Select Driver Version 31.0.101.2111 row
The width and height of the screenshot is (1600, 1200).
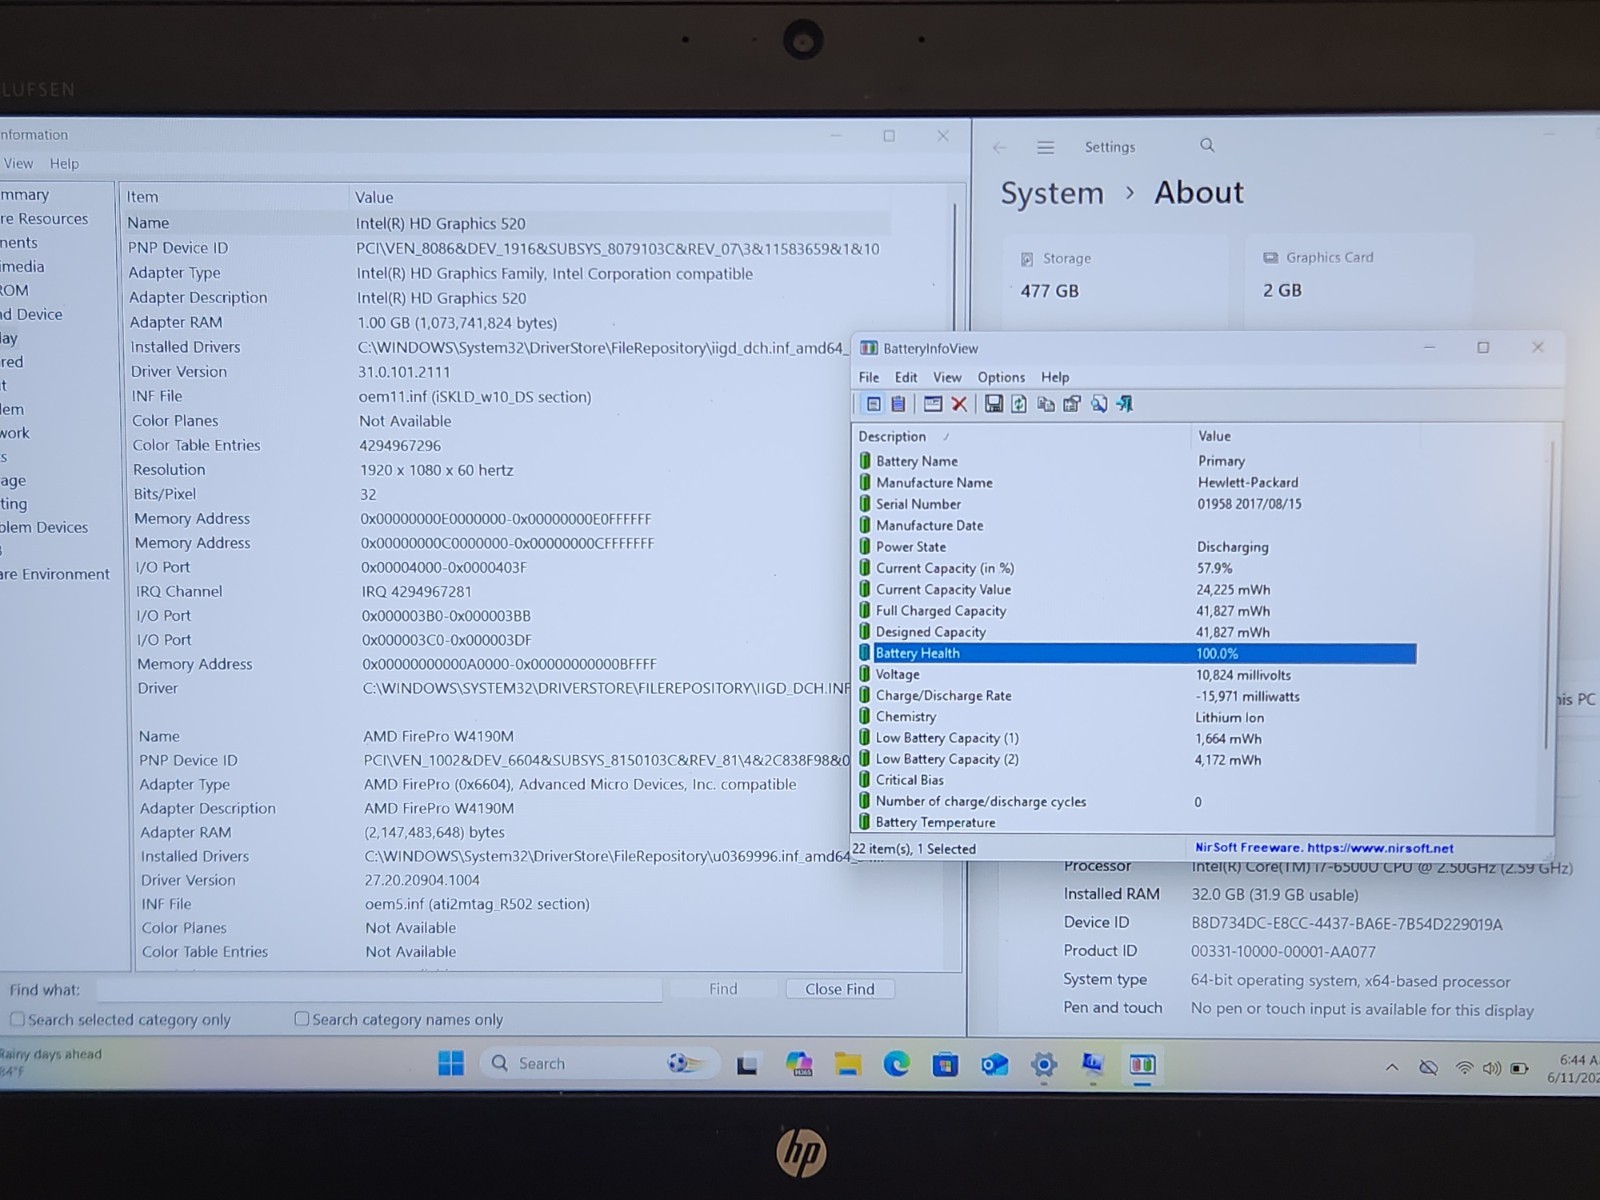point(490,372)
